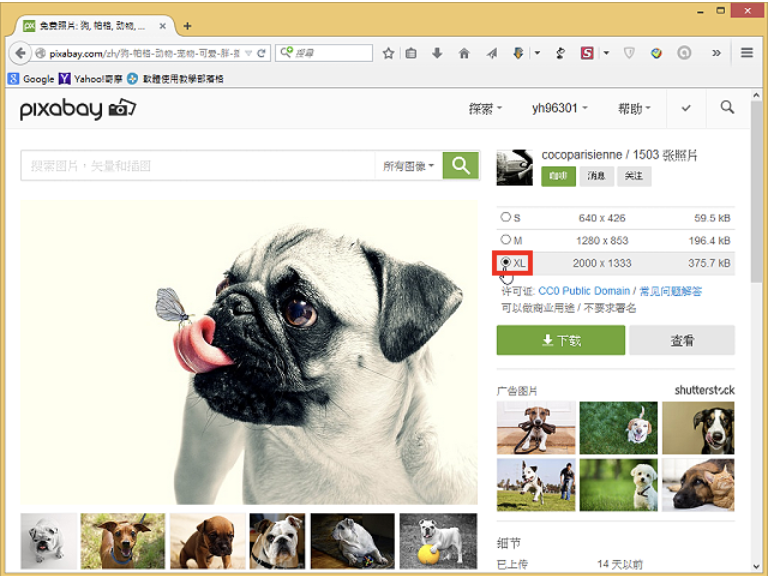Open shutterstock ad dog and cat sleeping
The width and height of the screenshot is (768, 576).
pos(698,485)
